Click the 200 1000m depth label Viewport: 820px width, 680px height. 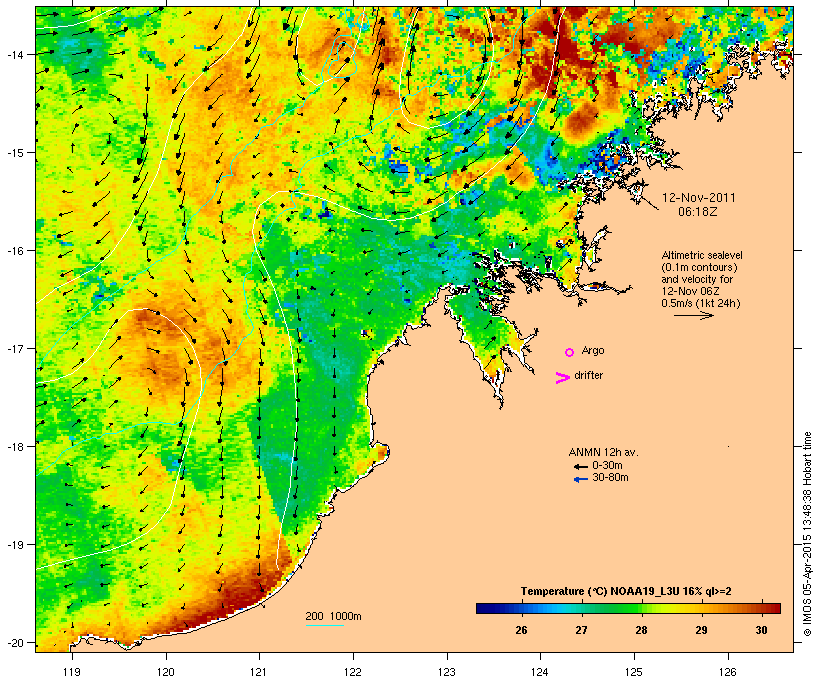coord(333,616)
